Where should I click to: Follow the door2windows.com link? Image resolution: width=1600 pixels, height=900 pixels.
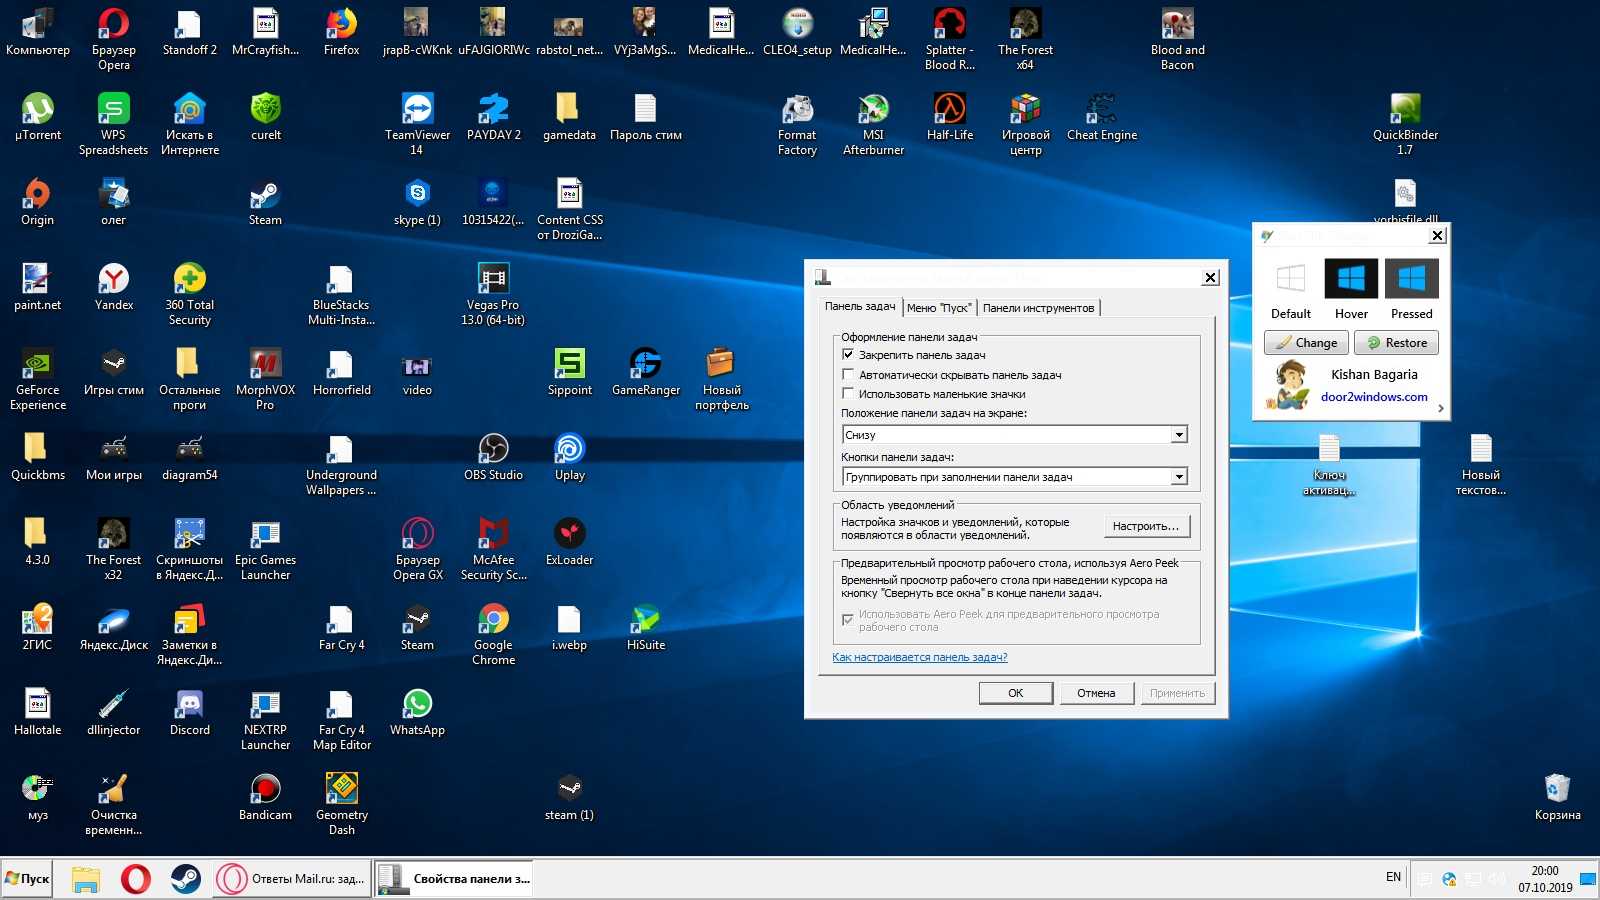pos(1374,397)
